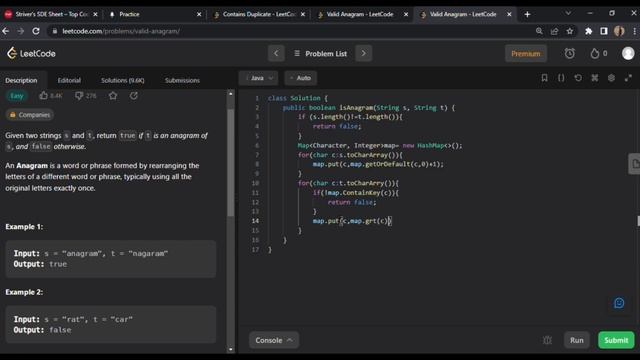Click the LeetCode logo
Viewport: 640px width, 360px height.
(31, 53)
